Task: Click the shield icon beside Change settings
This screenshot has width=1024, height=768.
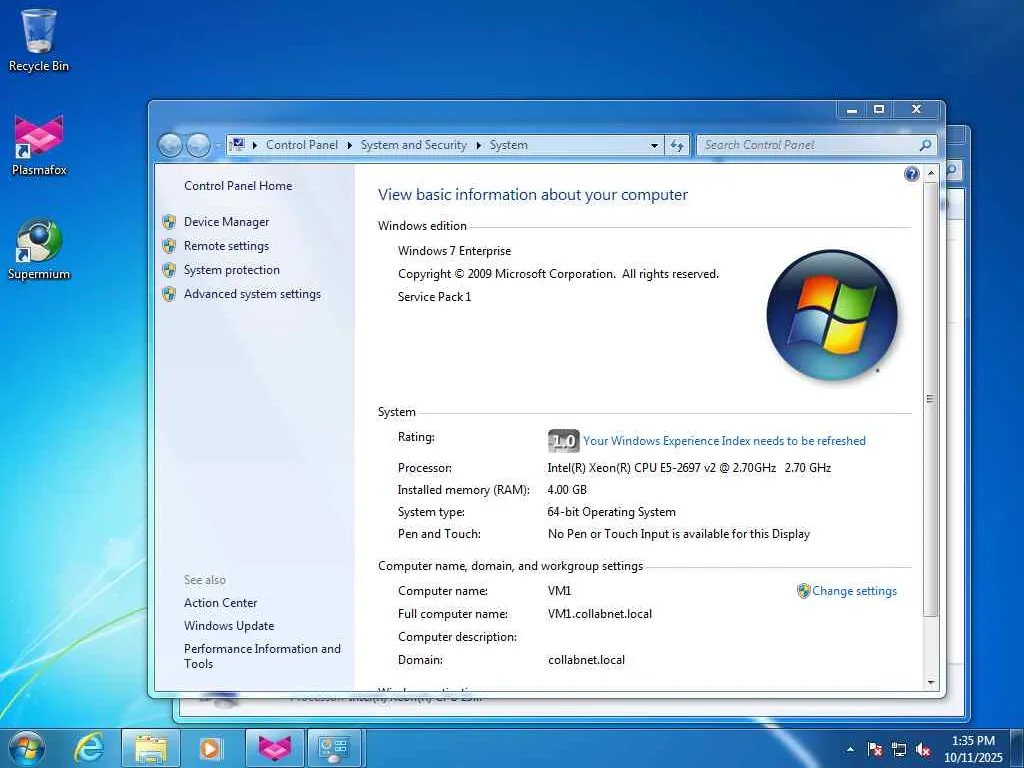Action: click(803, 591)
